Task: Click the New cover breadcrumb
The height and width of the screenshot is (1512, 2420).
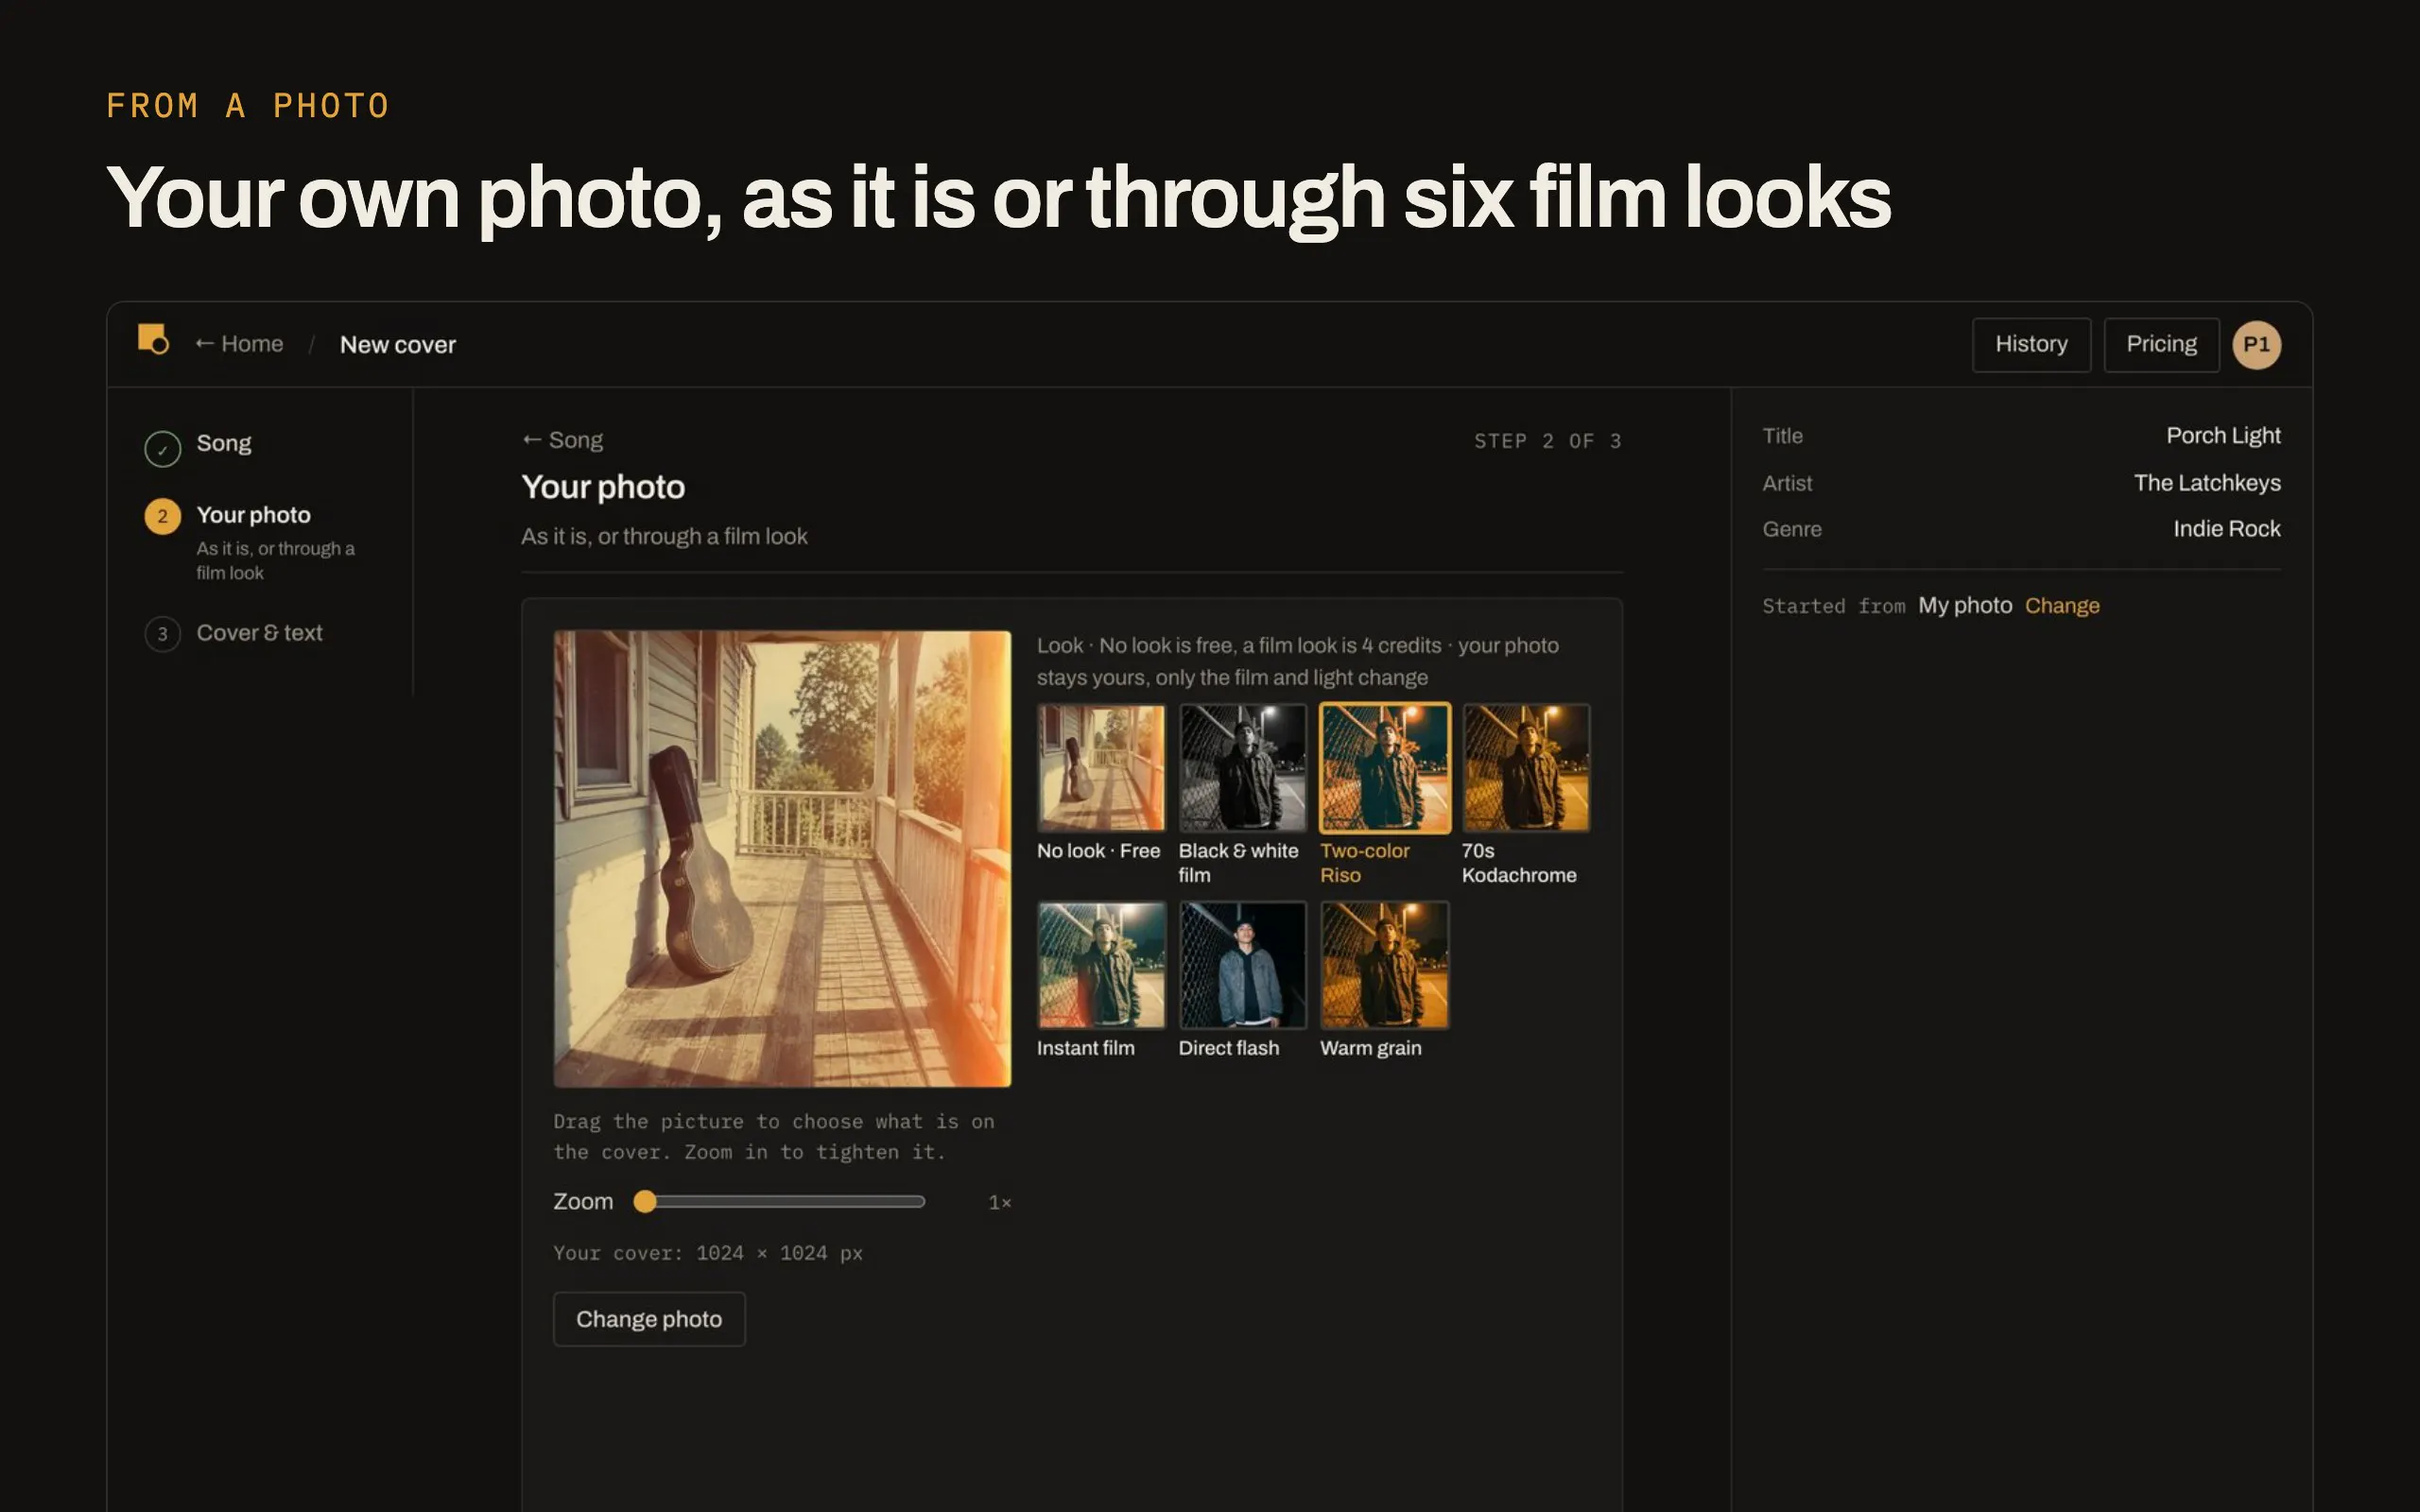Action: click(398, 345)
